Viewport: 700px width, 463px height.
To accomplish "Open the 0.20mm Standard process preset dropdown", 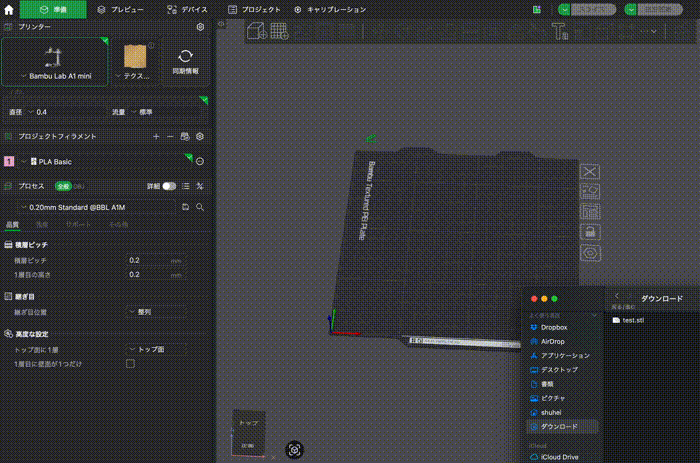I will pos(95,207).
